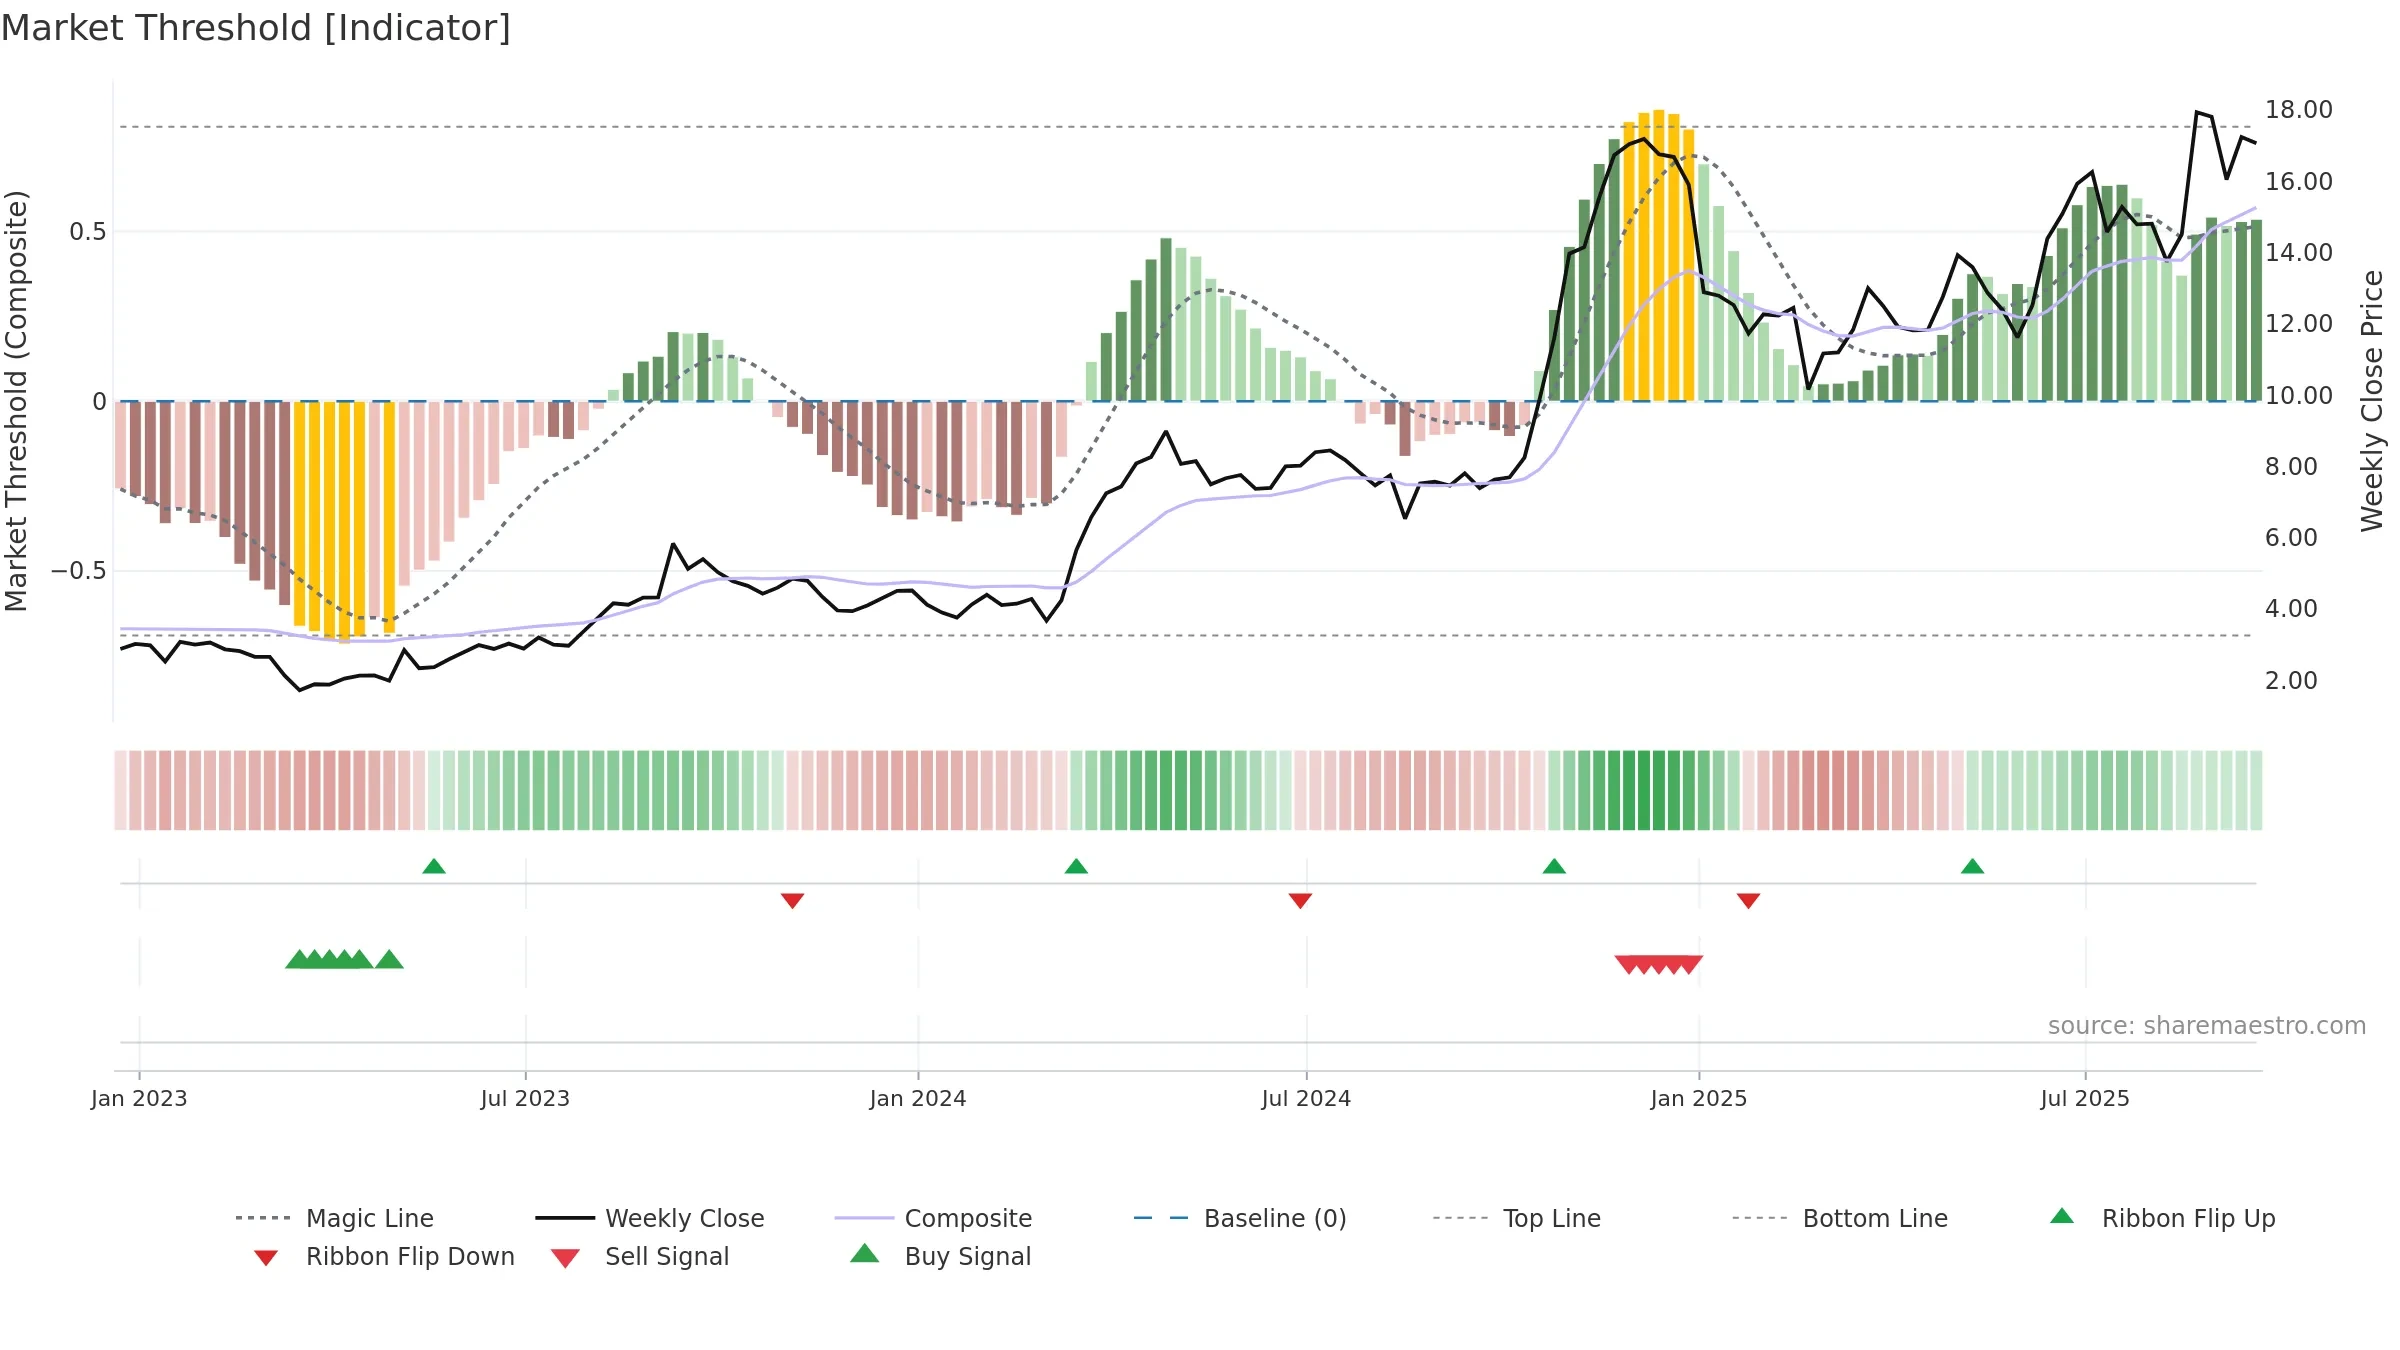Click the Jul 2024 x-axis label
This screenshot has width=2400, height=1350.
(x=1306, y=1099)
